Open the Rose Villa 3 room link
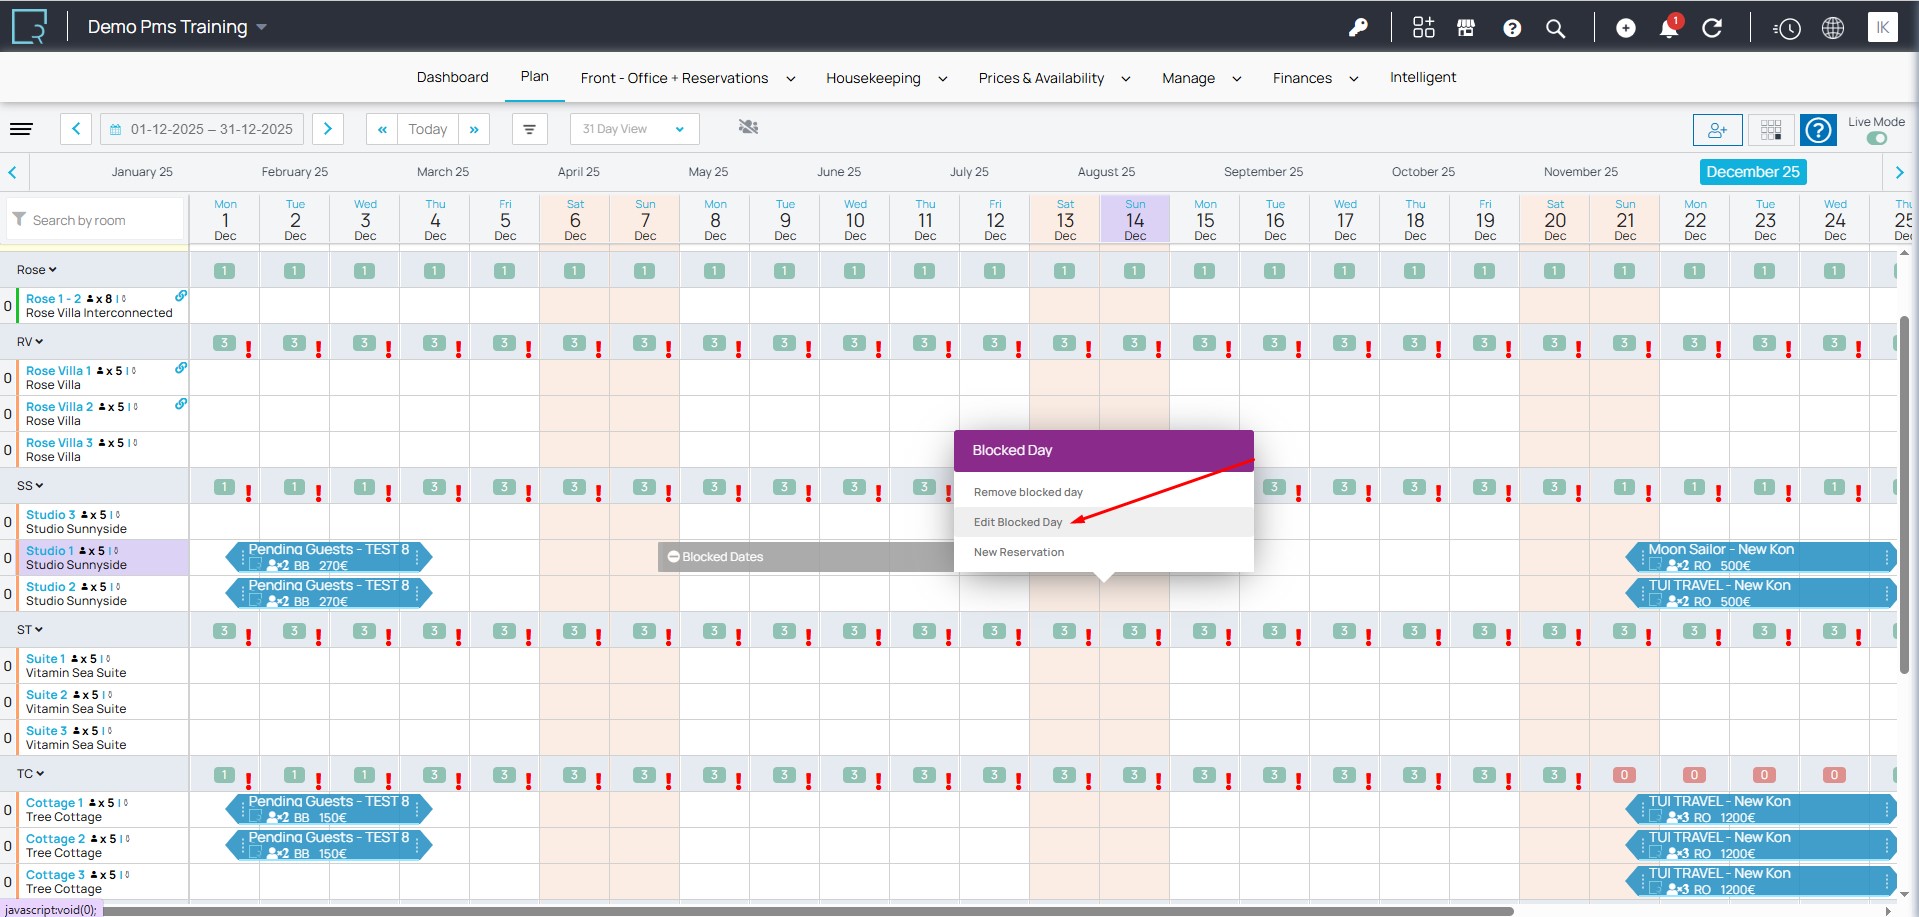The image size is (1919, 917). point(59,442)
